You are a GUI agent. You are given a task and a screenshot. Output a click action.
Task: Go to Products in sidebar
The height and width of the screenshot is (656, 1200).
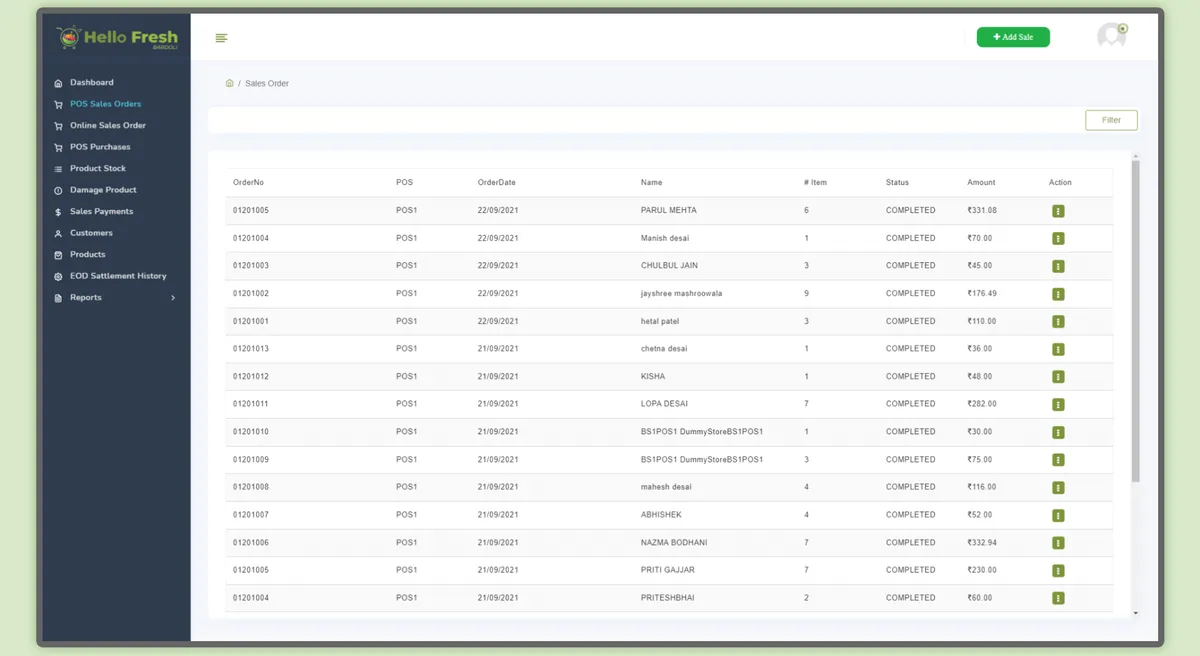(x=88, y=255)
